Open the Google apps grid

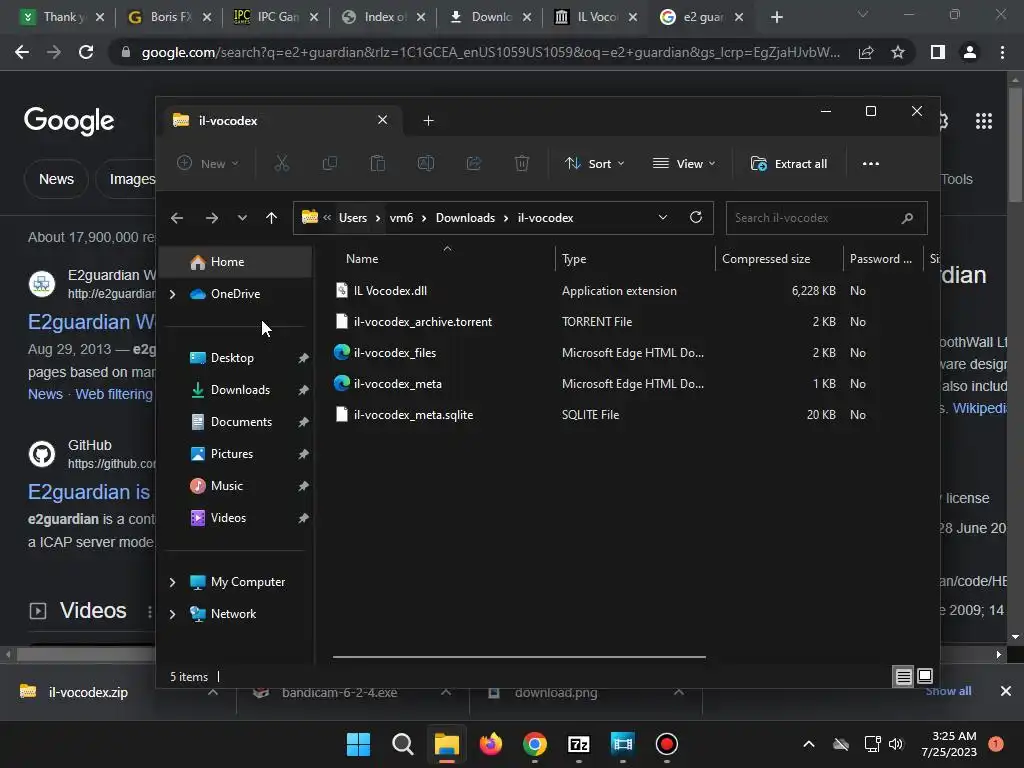[984, 121]
